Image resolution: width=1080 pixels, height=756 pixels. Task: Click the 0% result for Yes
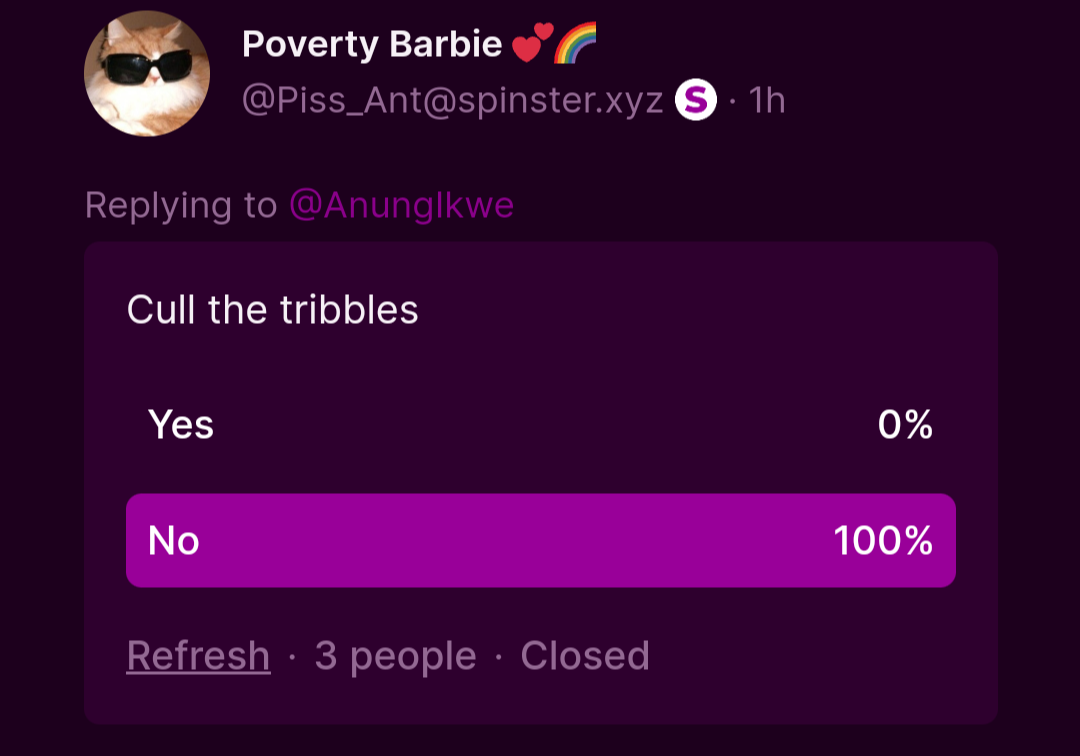tap(905, 425)
